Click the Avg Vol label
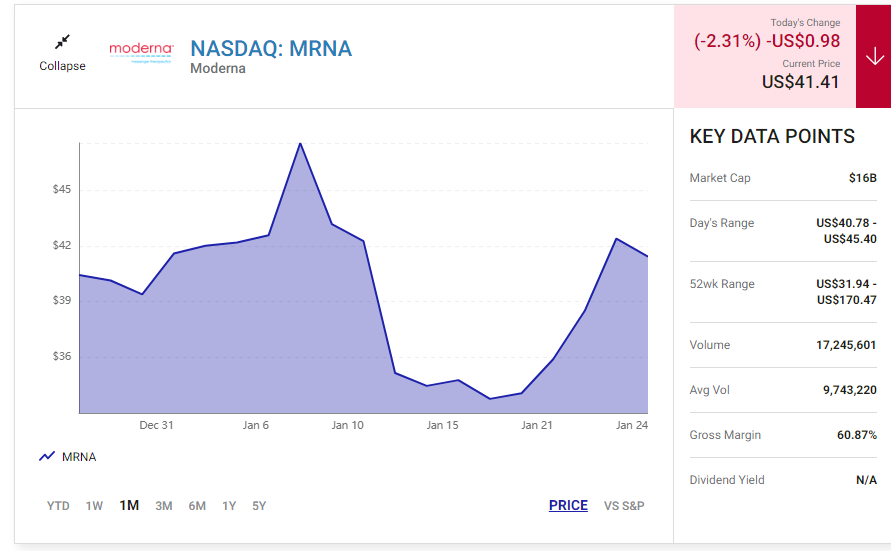The height and width of the screenshot is (551, 891). pos(709,390)
